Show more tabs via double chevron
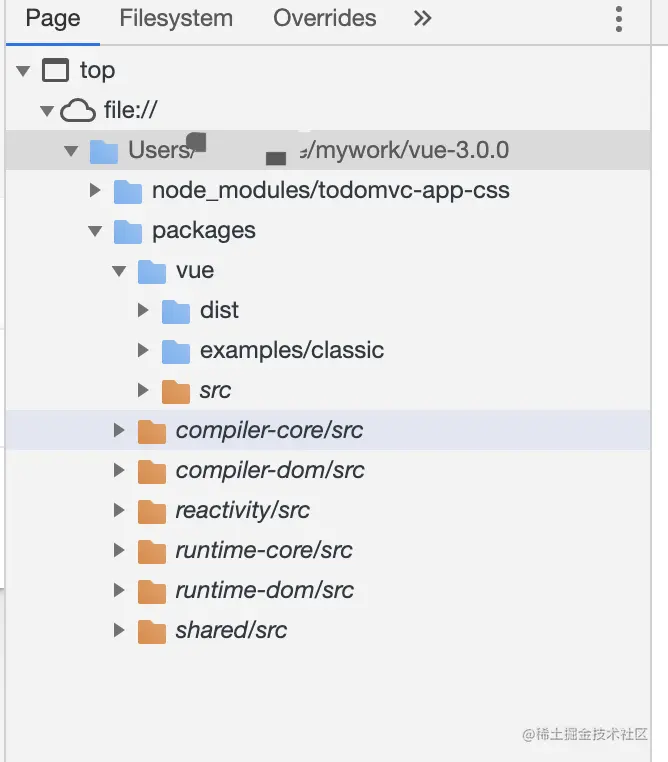 click(x=422, y=18)
